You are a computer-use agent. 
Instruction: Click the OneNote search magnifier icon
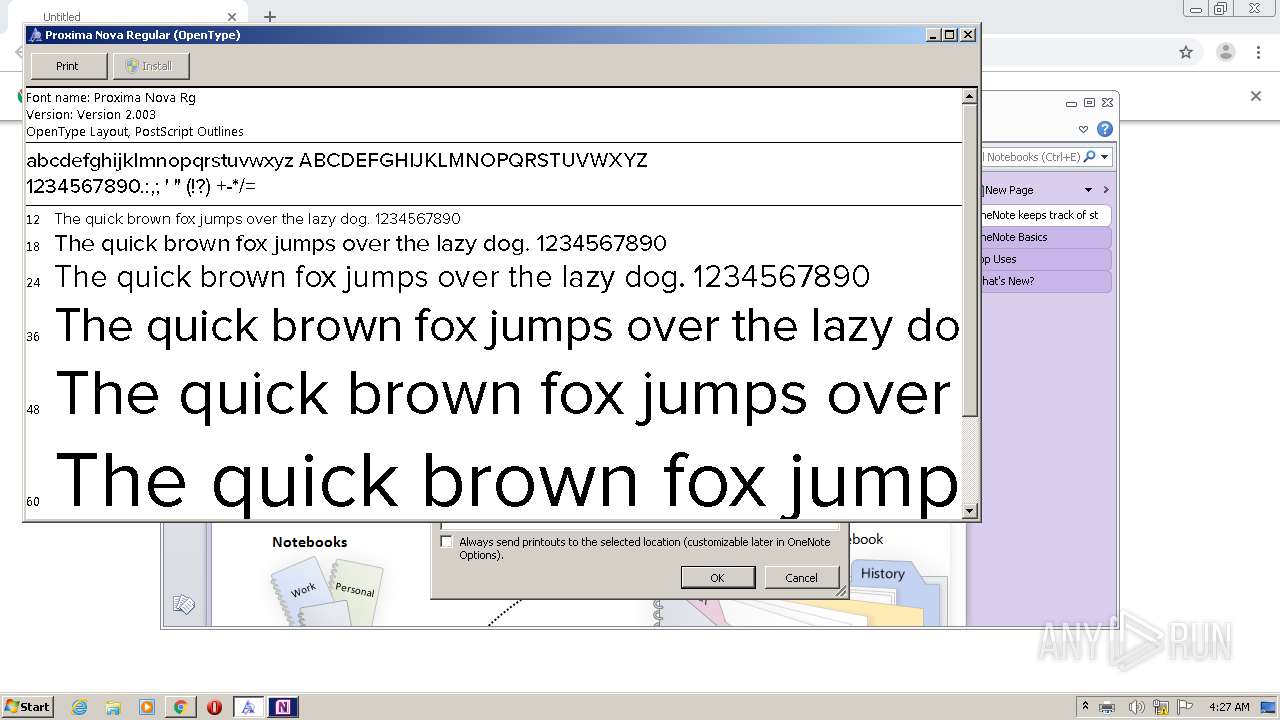(x=1089, y=156)
